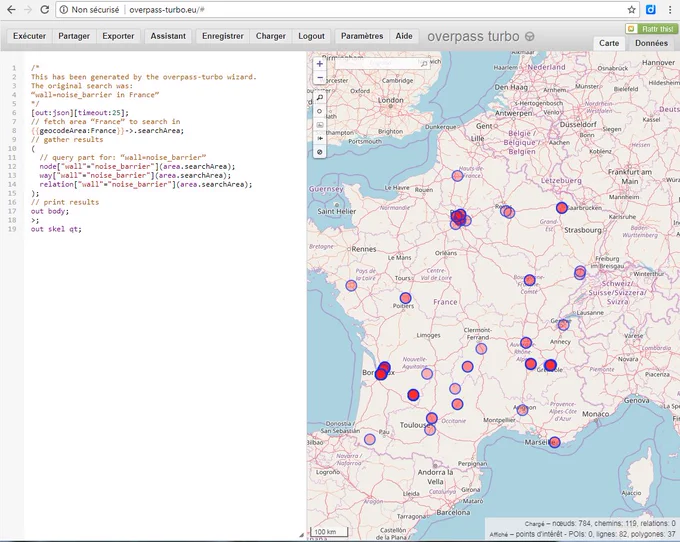The width and height of the screenshot is (680, 542).
Task: Bookmark this page with star icon
Action: tap(631, 10)
